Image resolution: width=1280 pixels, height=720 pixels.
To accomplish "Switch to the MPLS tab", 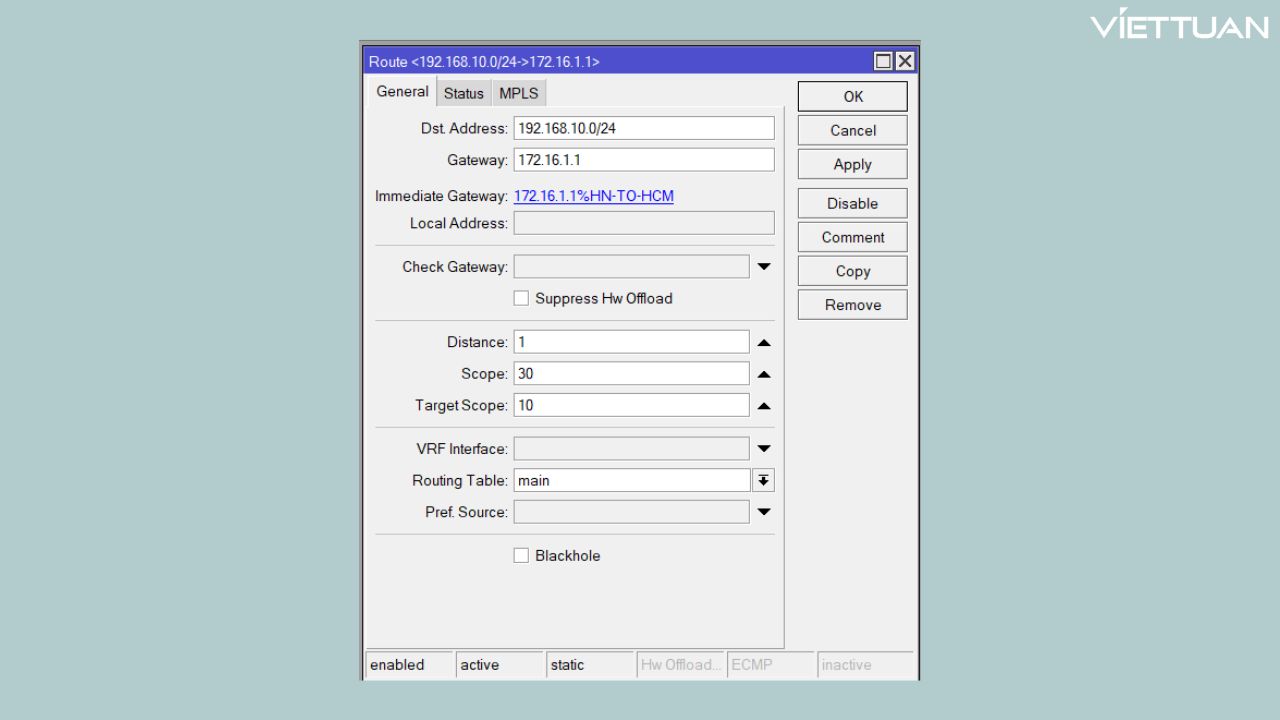I will coord(518,92).
